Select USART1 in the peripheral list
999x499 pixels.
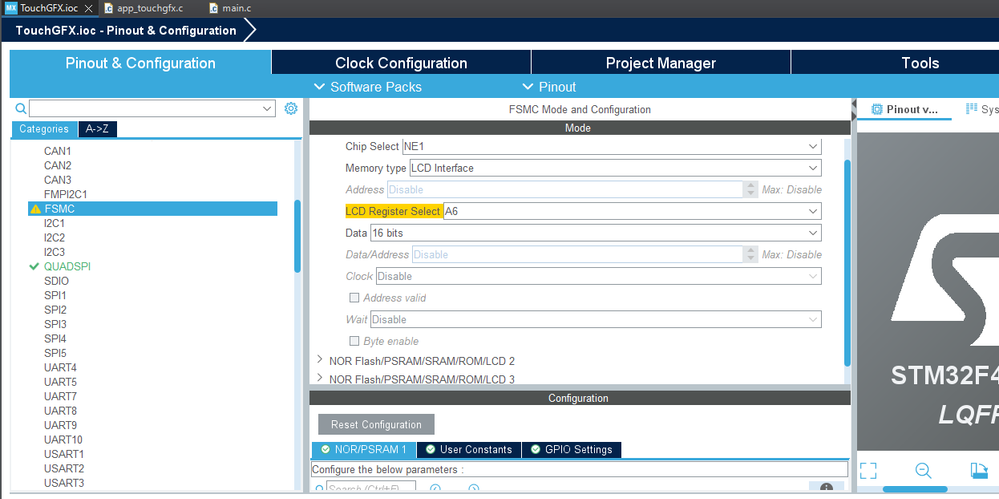[64, 454]
